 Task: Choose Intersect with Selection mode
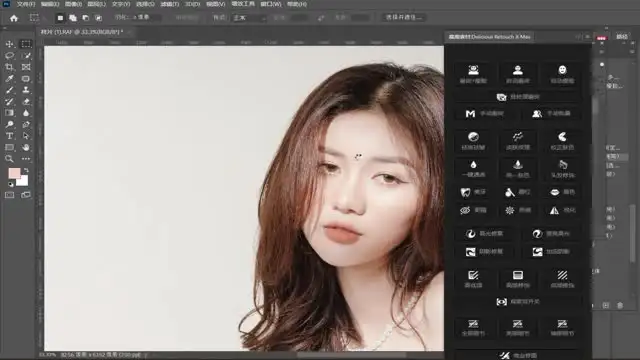[x=98, y=18]
